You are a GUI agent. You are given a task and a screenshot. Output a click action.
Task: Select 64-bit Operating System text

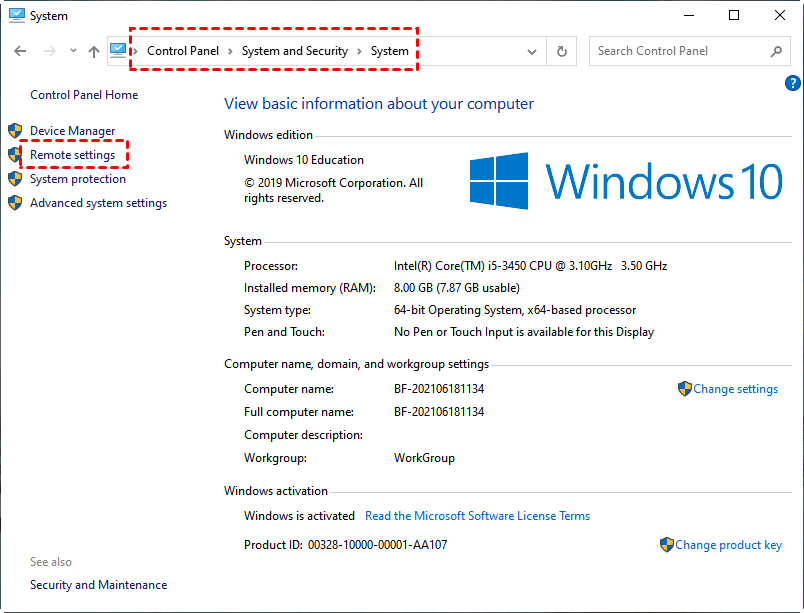pos(515,310)
